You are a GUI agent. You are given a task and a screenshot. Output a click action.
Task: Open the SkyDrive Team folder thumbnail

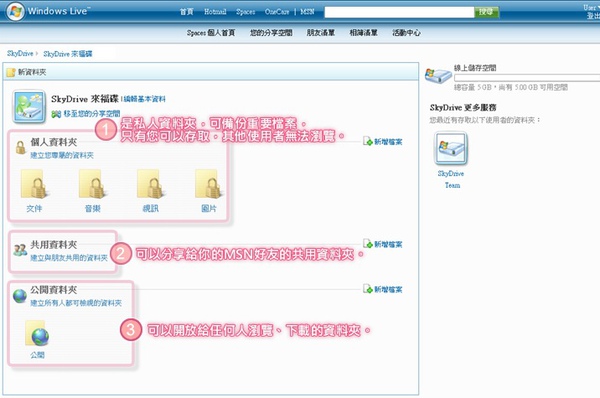tap(451, 148)
